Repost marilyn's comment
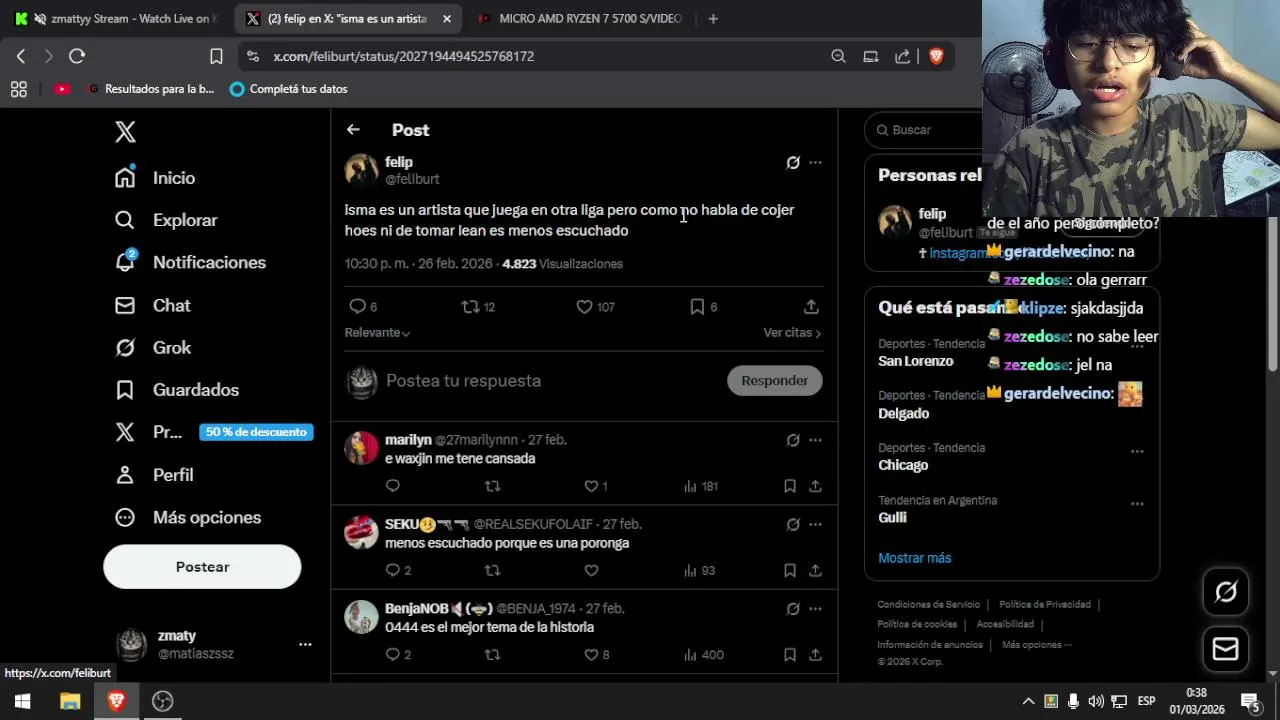 tap(492, 486)
